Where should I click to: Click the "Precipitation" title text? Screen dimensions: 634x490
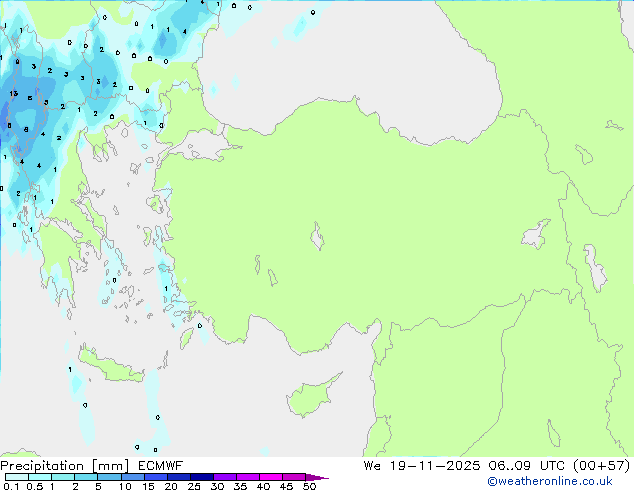click(x=42, y=466)
